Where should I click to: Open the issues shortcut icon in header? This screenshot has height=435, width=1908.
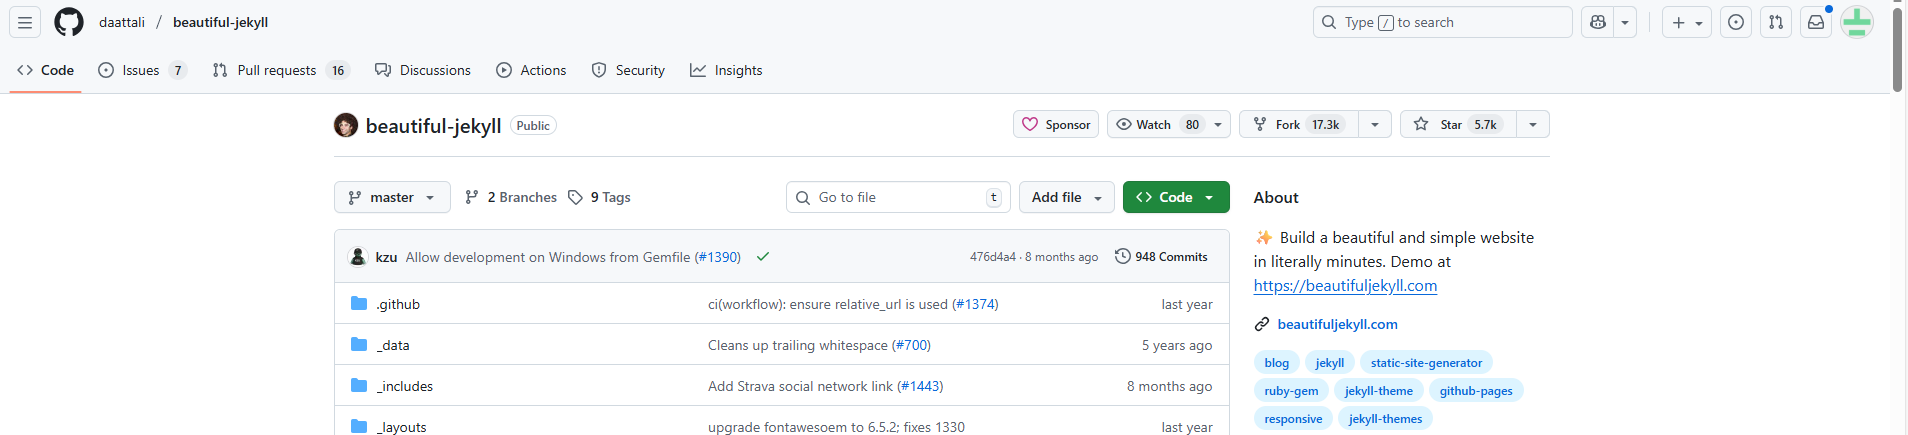click(1737, 22)
